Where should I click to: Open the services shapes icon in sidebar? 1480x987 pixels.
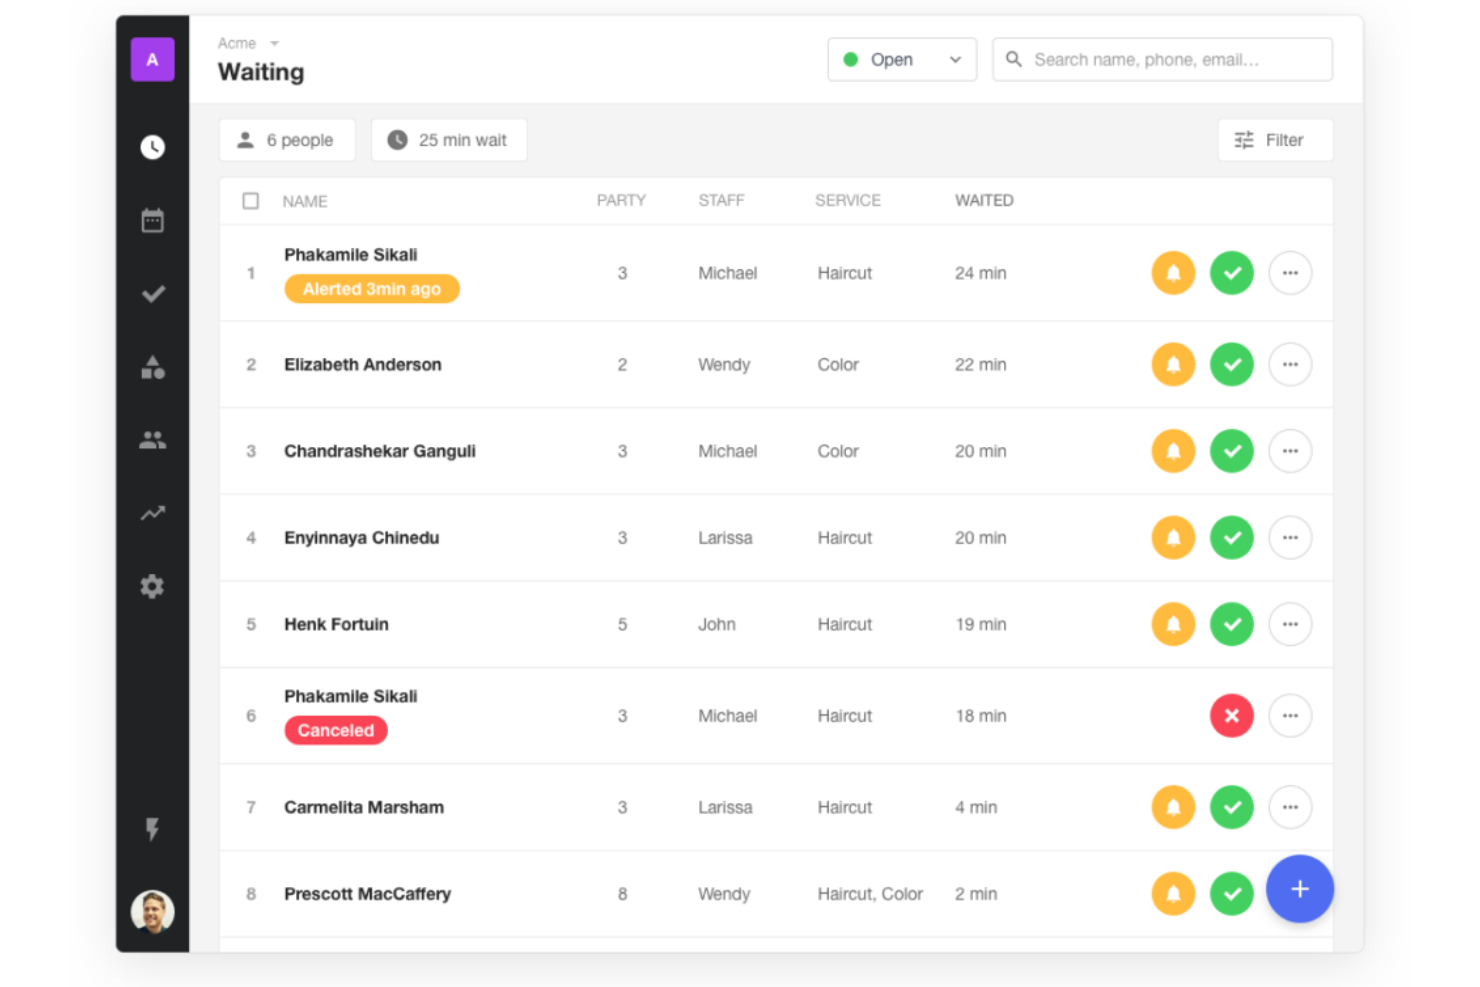point(152,367)
